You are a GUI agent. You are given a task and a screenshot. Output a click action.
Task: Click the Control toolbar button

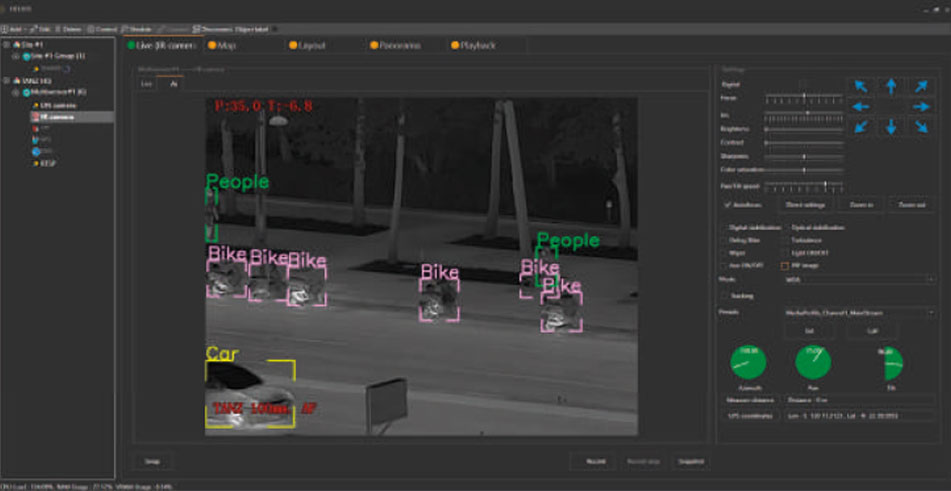click(x=101, y=29)
